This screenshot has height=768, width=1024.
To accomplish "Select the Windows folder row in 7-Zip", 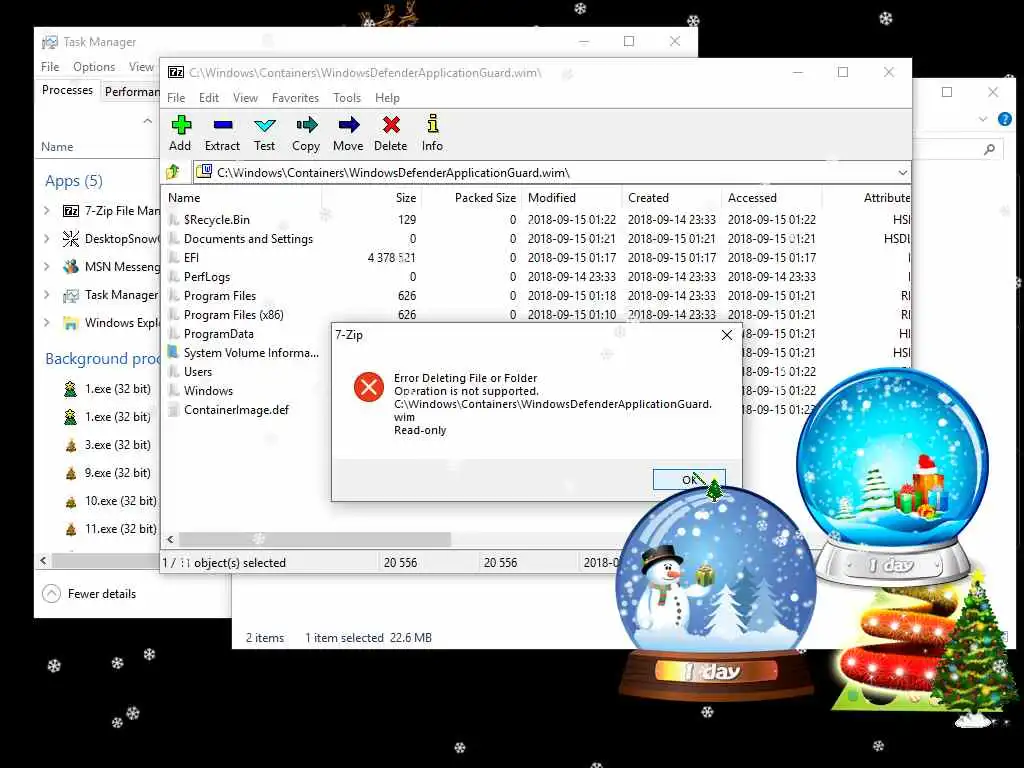I will 208,391.
